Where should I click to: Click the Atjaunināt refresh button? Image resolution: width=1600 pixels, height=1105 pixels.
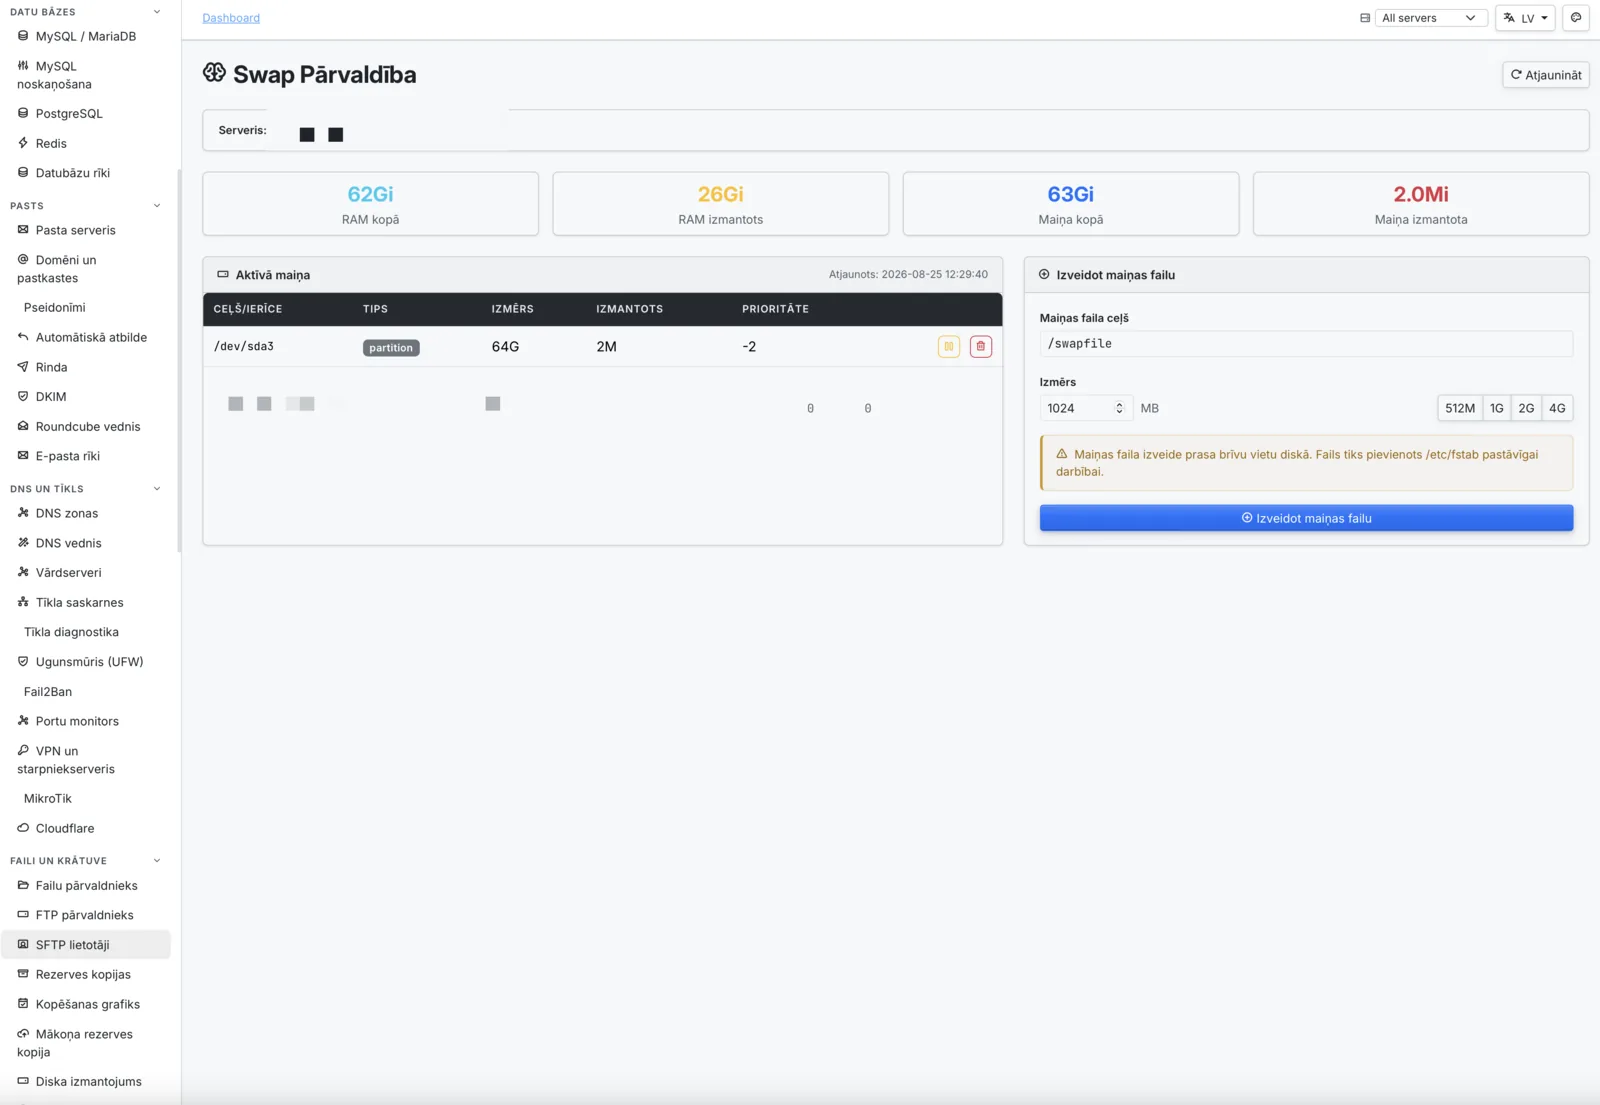[x=1546, y=75]
